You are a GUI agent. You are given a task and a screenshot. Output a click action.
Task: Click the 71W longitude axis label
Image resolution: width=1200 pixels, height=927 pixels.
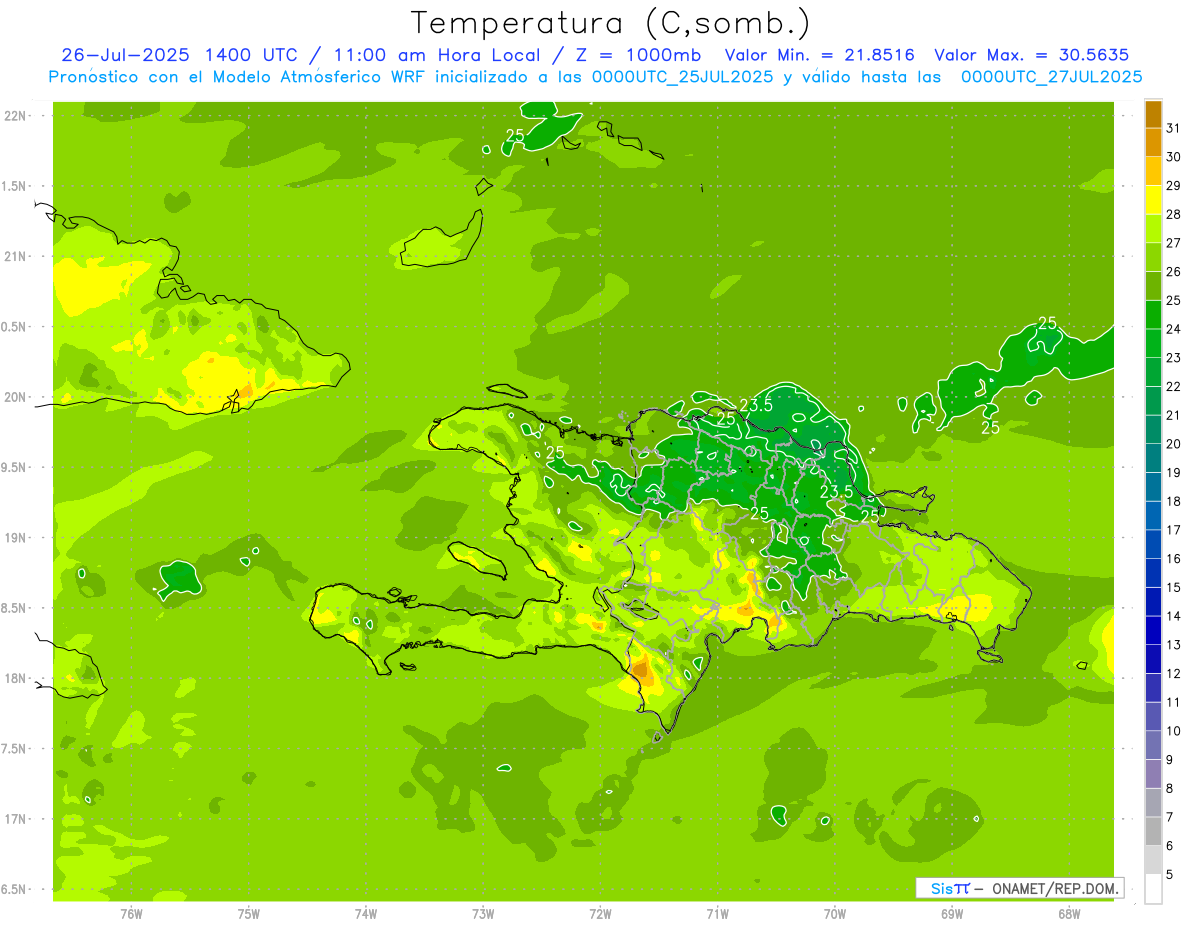[x=717, y=914]
